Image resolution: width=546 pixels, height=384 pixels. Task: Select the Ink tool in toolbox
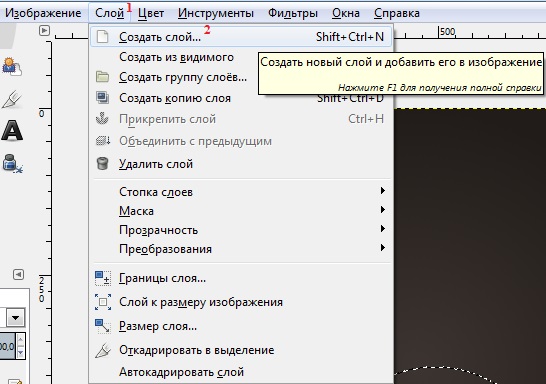pyautogui.click(x=12, y=163)
